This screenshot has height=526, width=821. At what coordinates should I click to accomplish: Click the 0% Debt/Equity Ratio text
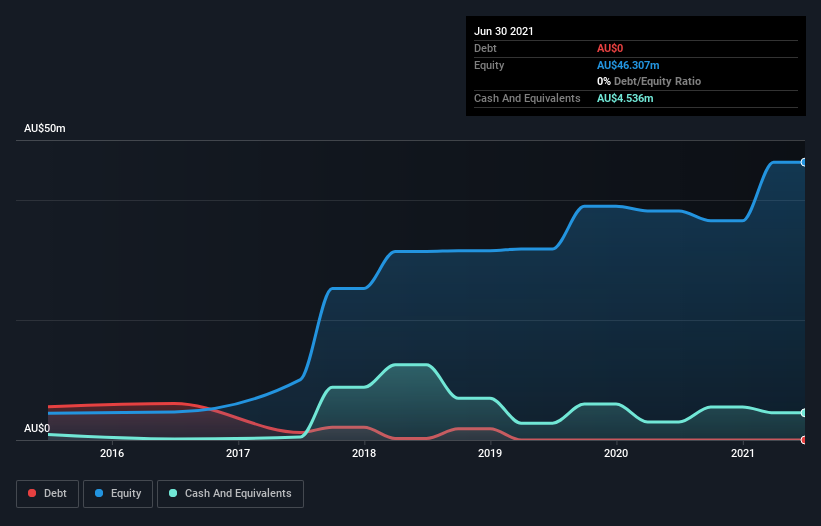click(649, 81)
